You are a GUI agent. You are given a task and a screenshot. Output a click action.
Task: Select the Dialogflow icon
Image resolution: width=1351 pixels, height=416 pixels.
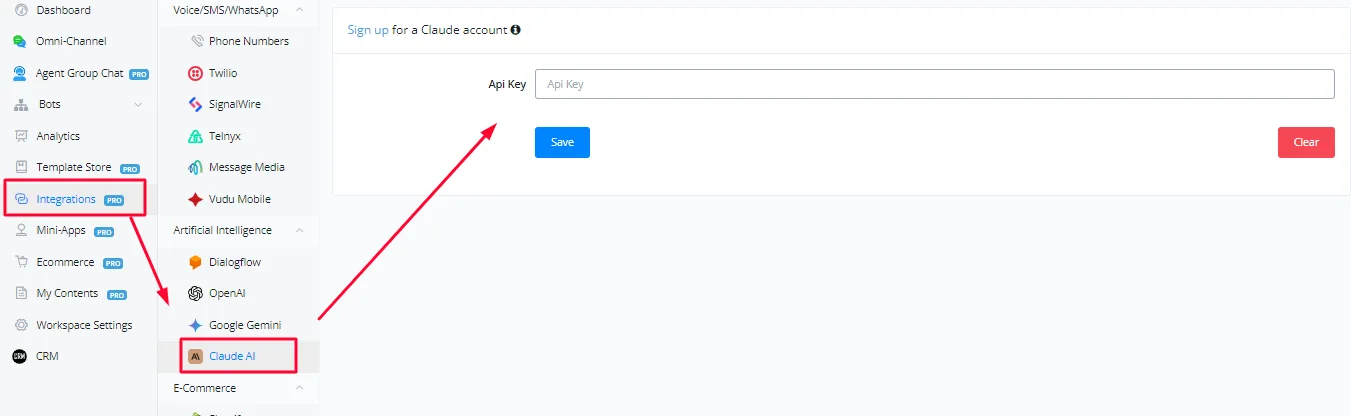click(x=196, y=262)
